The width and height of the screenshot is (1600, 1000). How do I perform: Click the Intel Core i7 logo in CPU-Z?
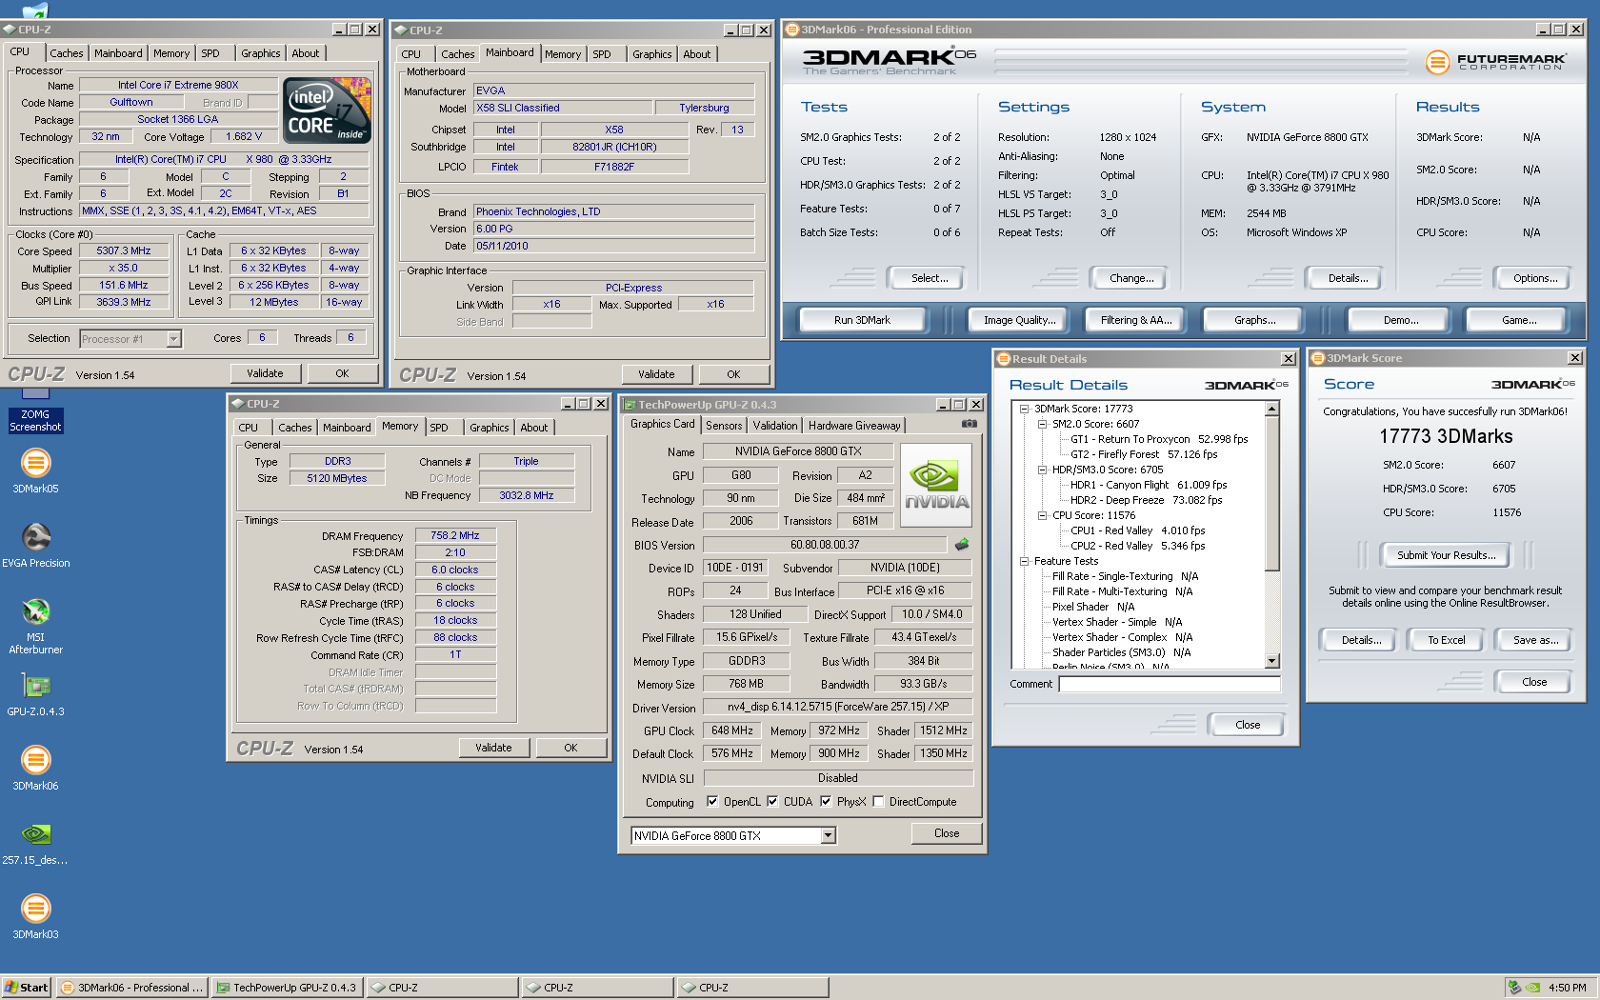(x=327, y=110)
